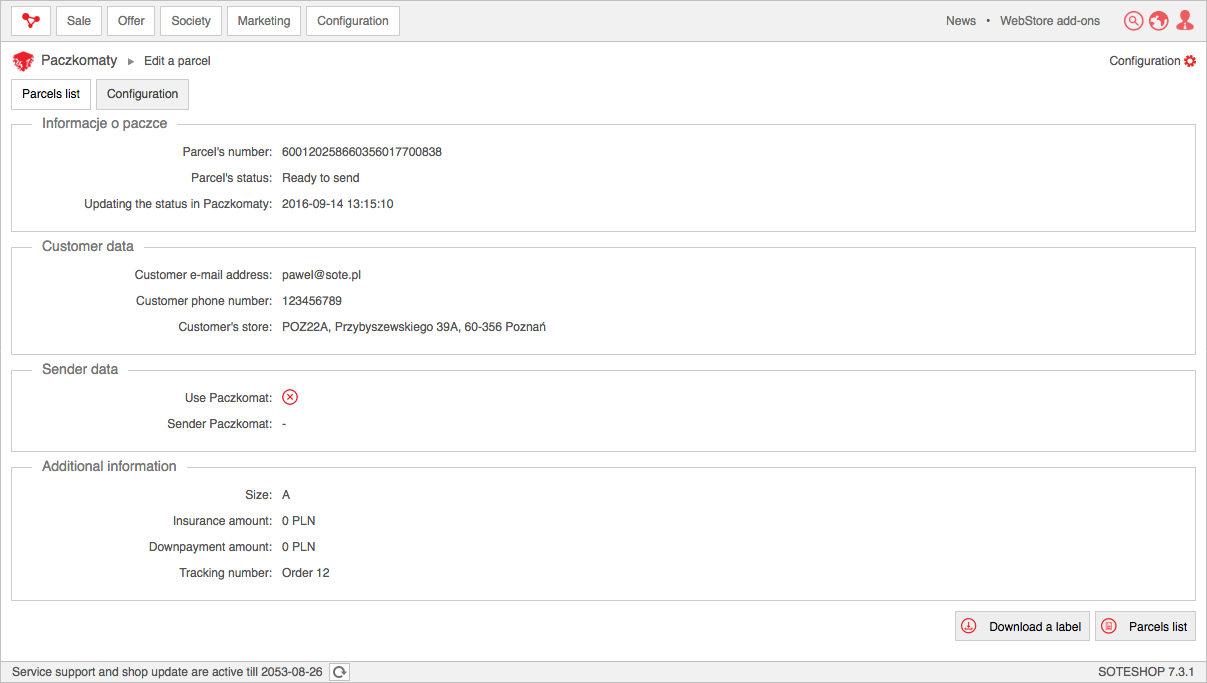Click the download icon on label button
The image size is (1207, 683).
click(968, 626)
